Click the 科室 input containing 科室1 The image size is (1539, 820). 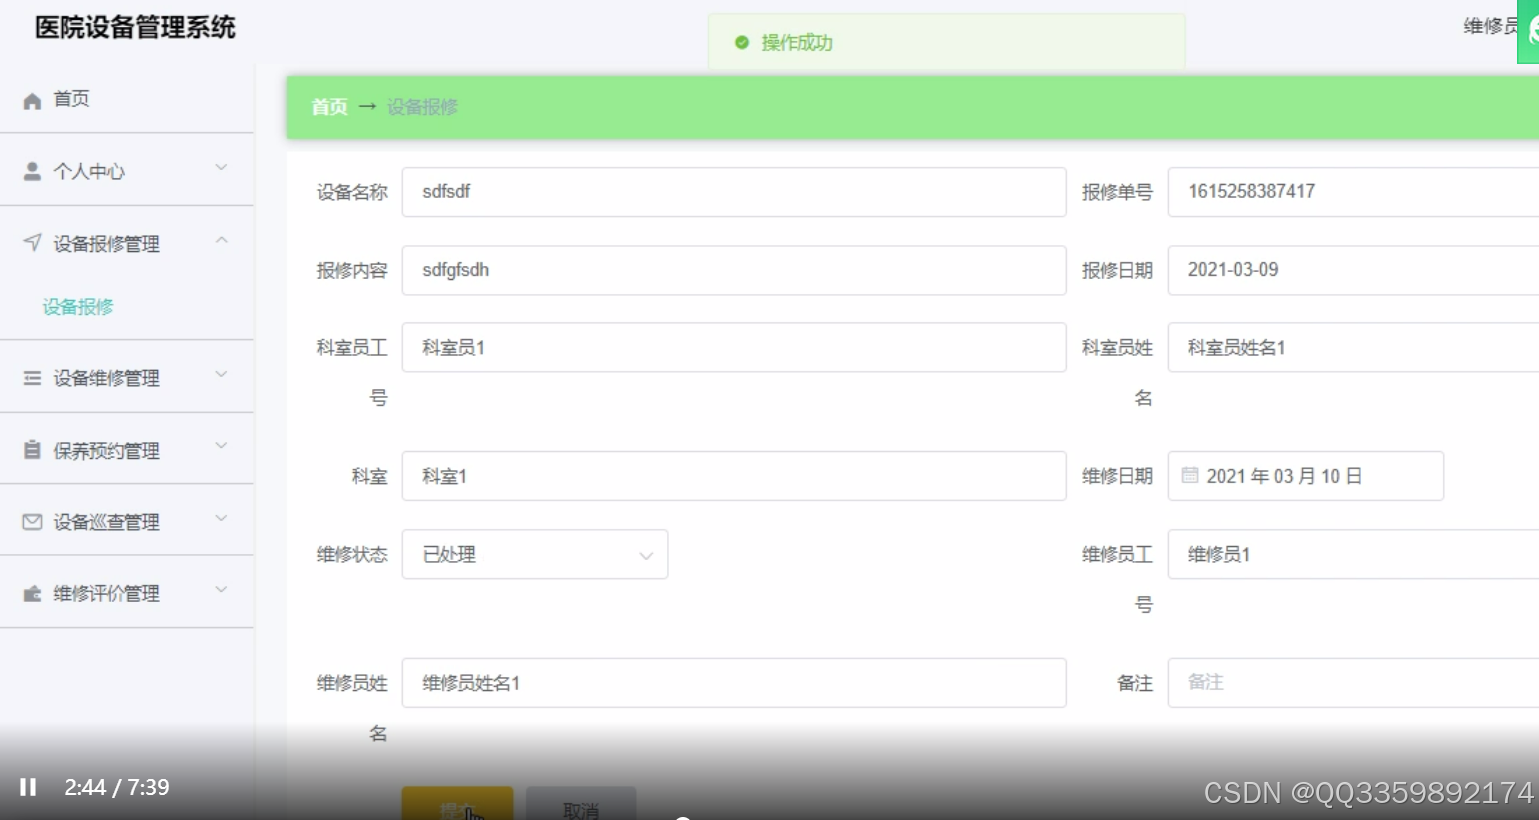(x=734, y=476)
